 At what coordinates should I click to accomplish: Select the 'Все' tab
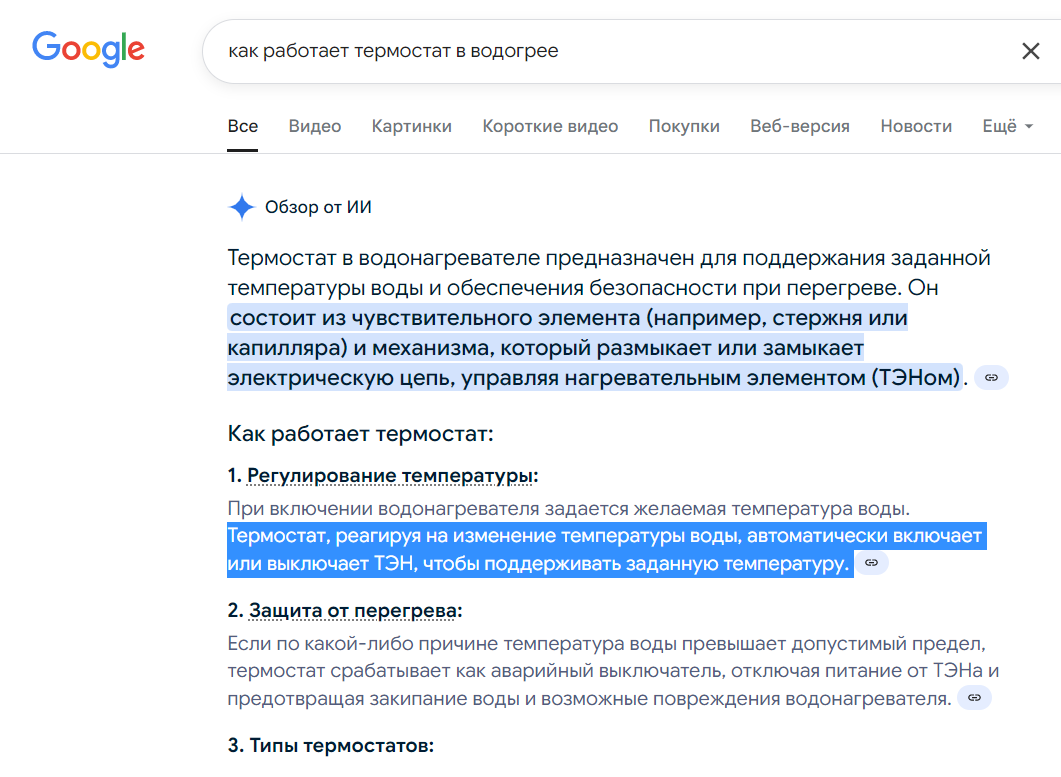click(242, 127)
